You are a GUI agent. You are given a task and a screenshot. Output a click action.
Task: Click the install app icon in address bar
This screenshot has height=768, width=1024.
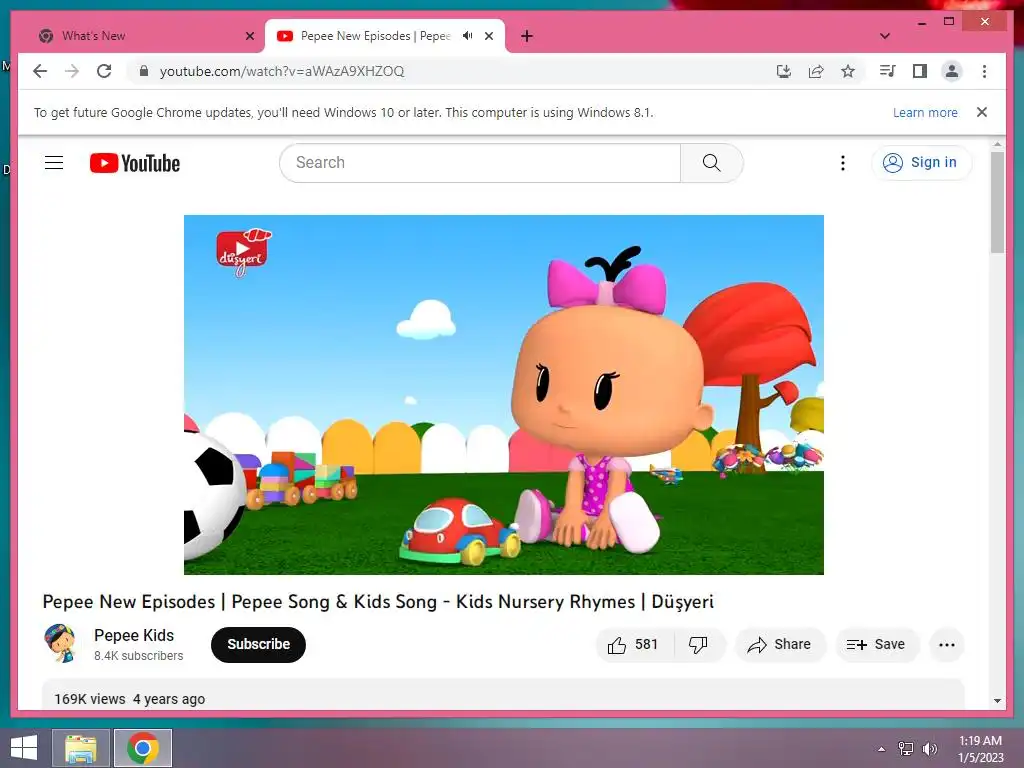(x=784, y=71)
